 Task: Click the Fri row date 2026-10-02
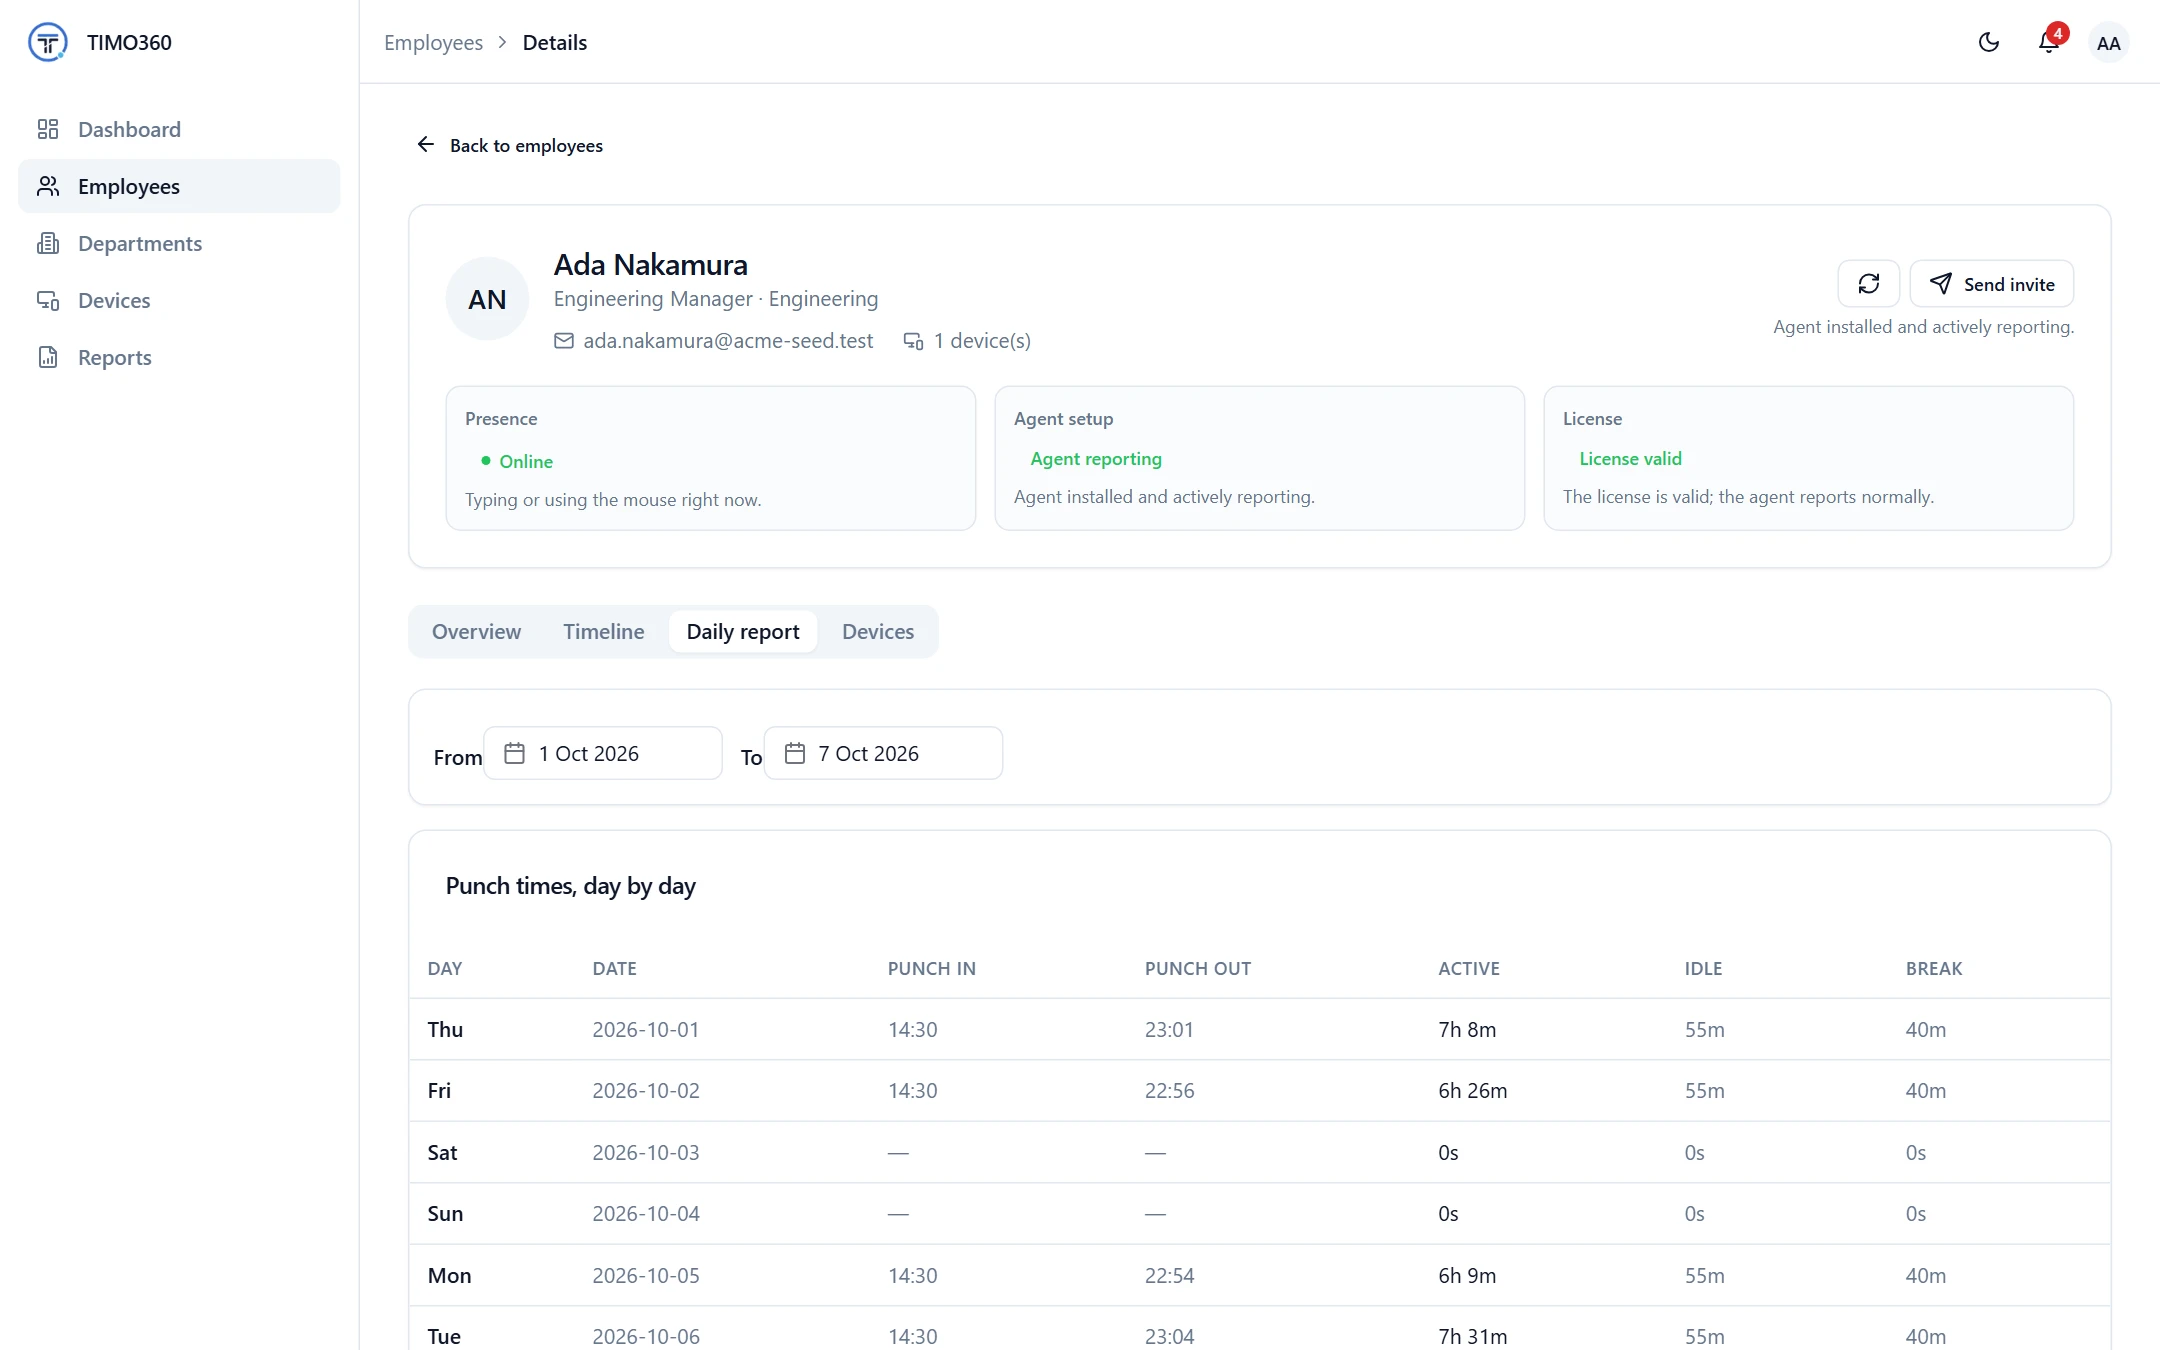[646, 1091]
